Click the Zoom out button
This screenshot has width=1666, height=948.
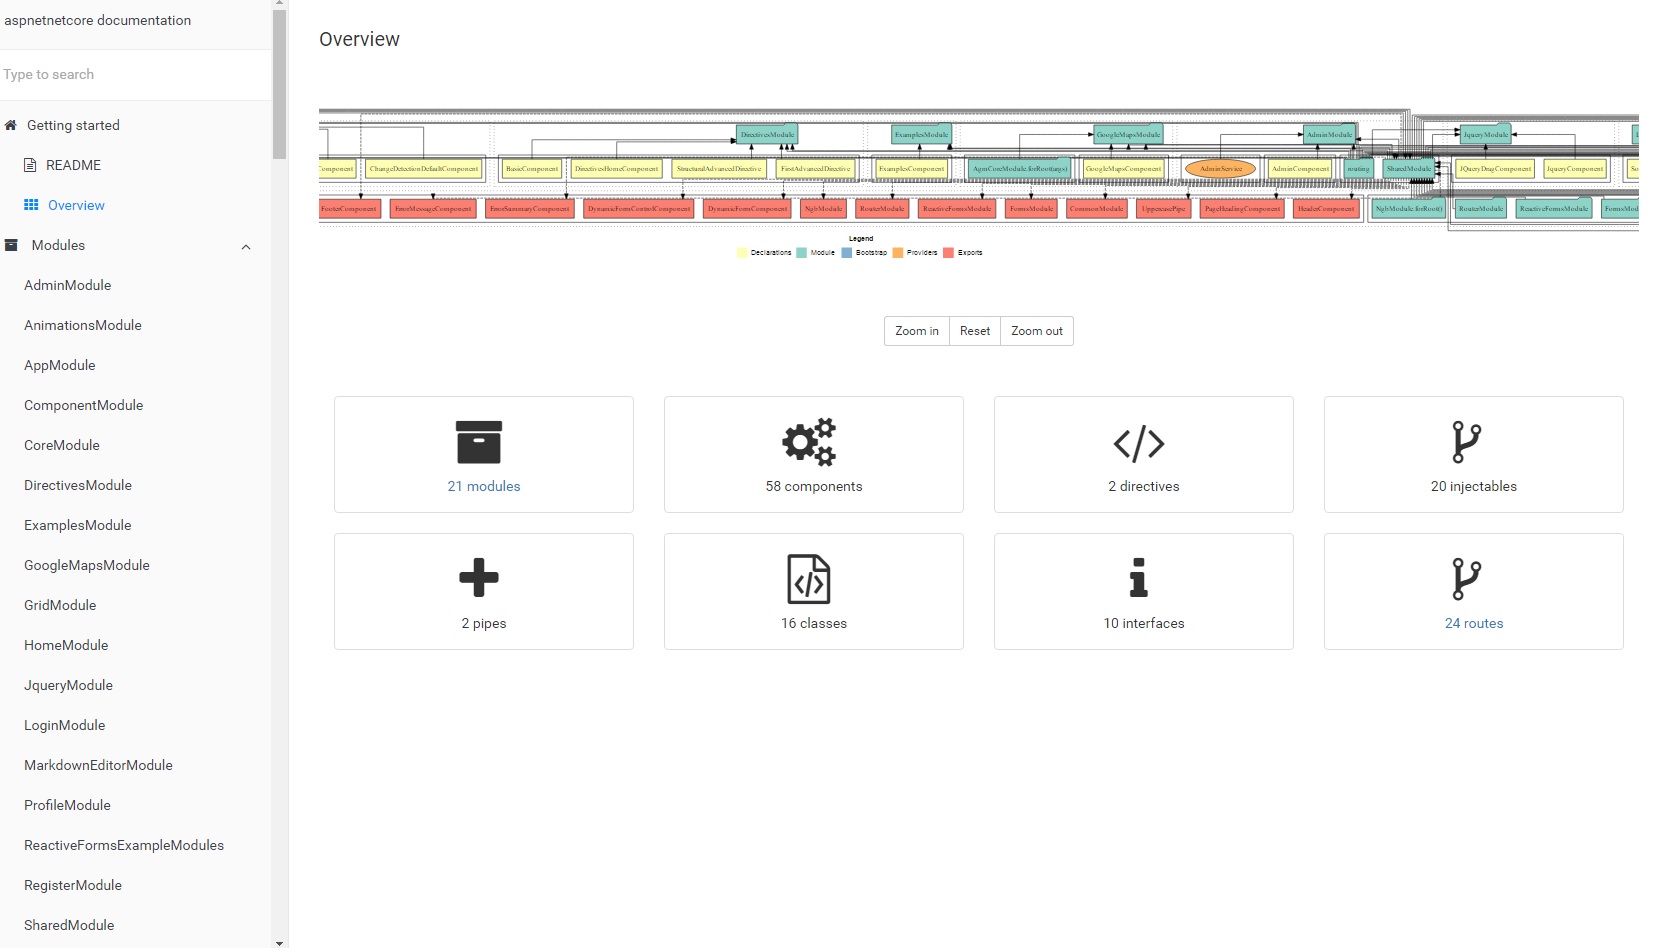coord(1037,331)
